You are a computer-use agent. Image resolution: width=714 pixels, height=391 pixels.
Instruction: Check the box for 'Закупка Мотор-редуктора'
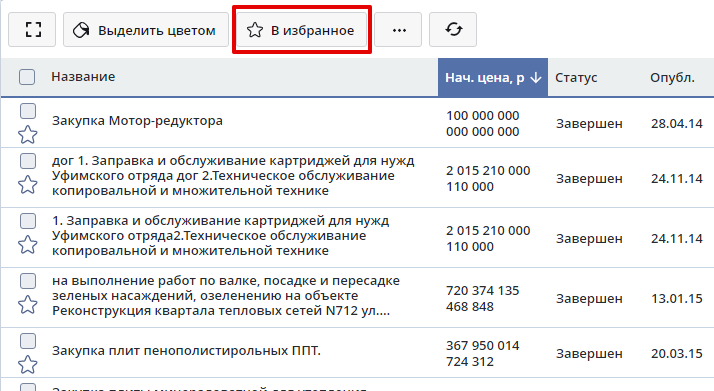[x=28, y=111]
